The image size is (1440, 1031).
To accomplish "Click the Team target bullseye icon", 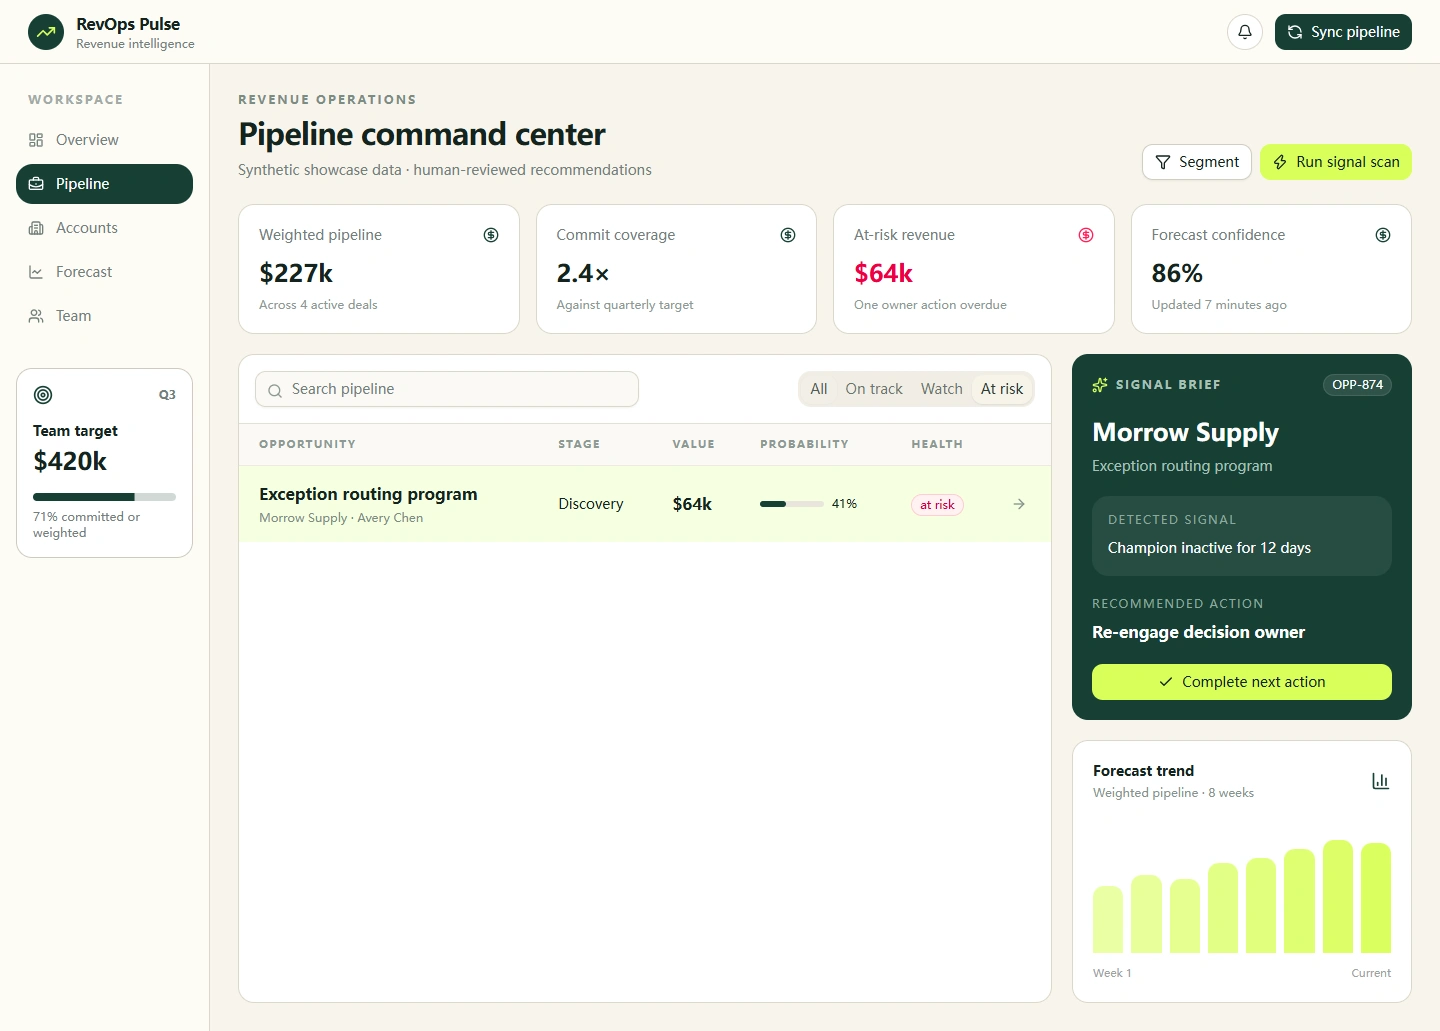I will click(x=43, y=395).
